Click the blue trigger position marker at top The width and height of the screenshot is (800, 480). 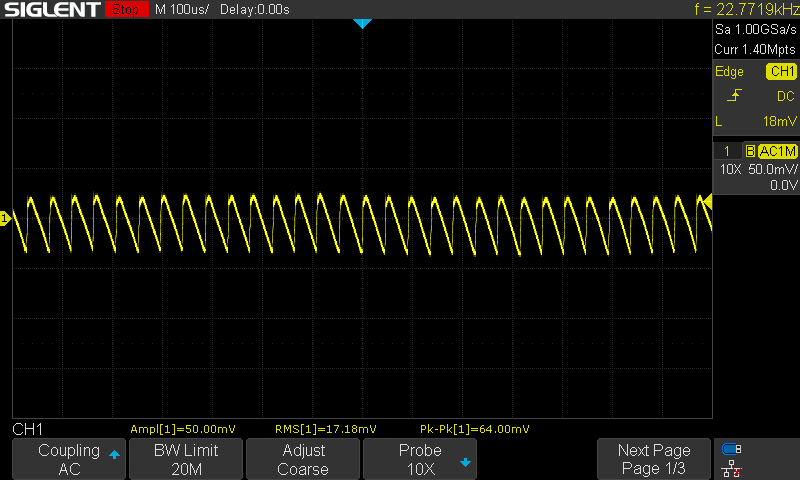click(x=362, y=23)
